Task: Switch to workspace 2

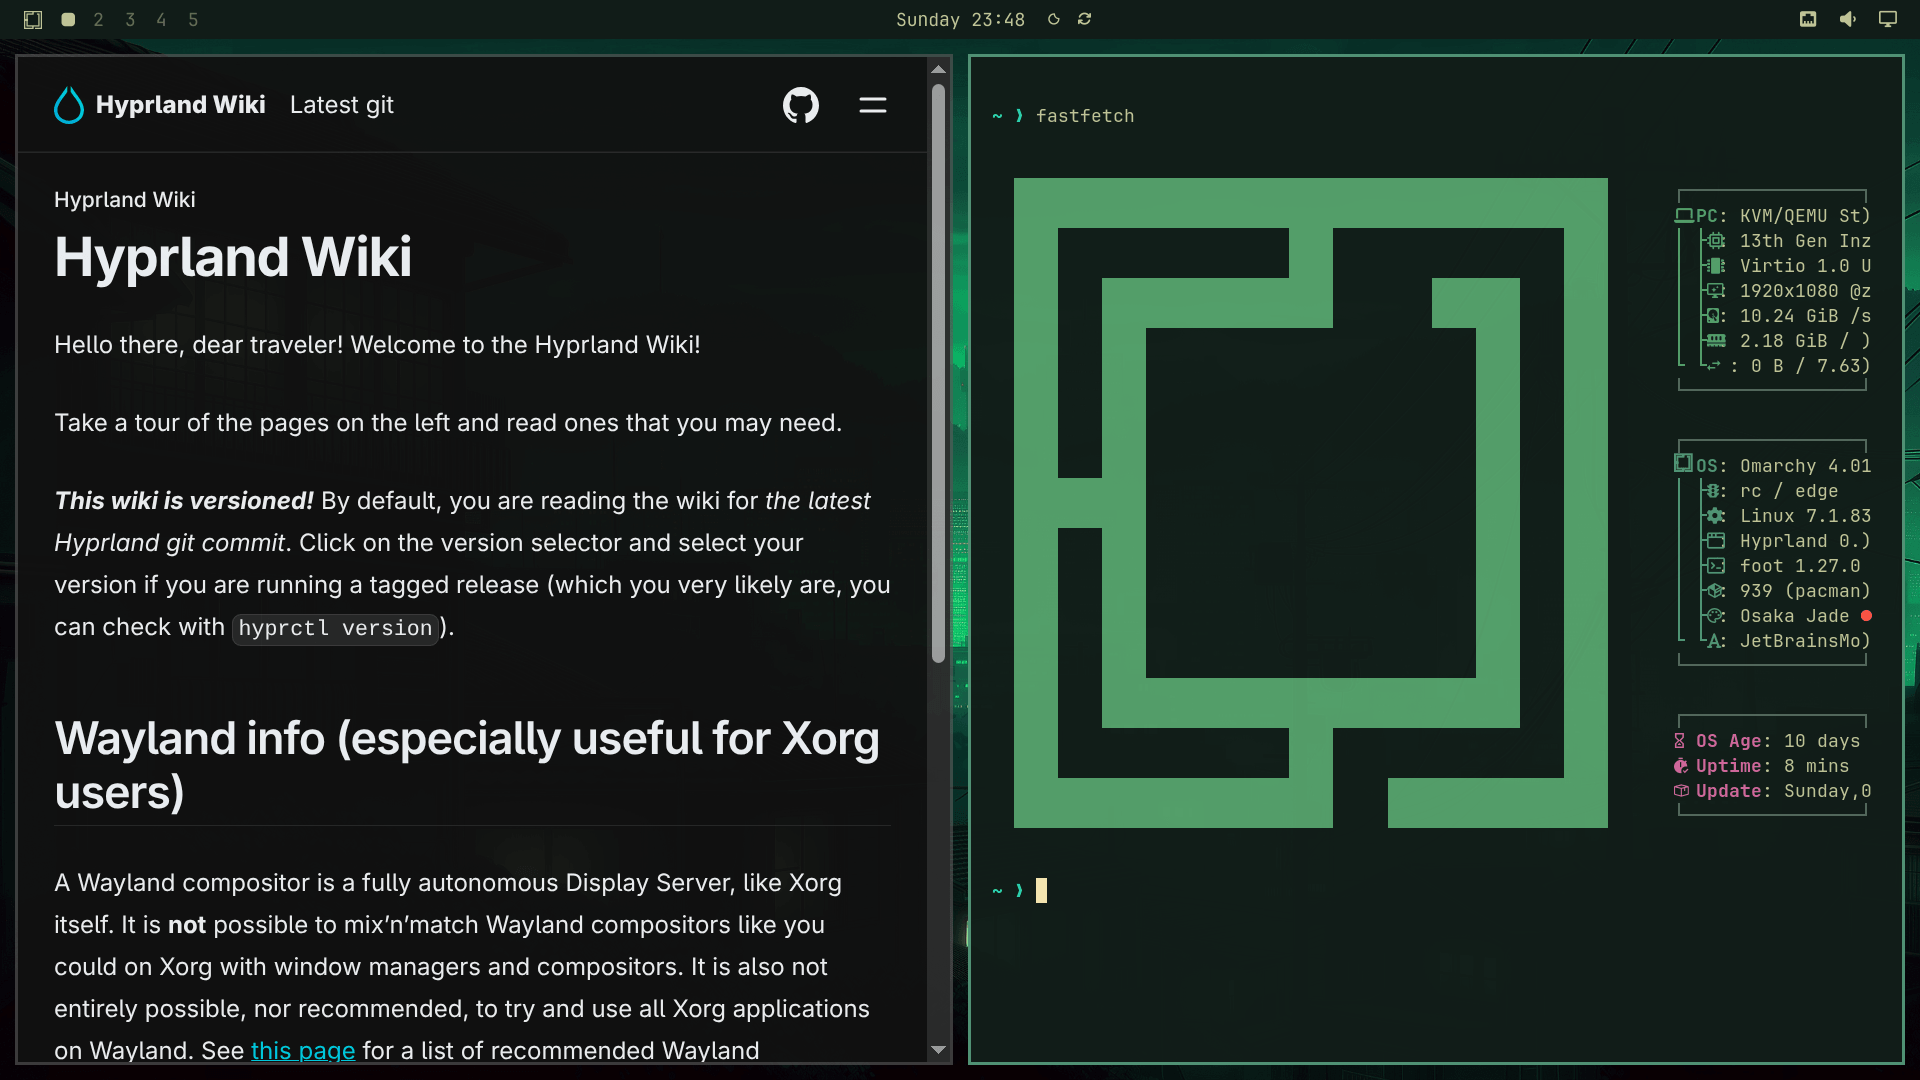Action: pyautogui.click(x=98, y=19)
